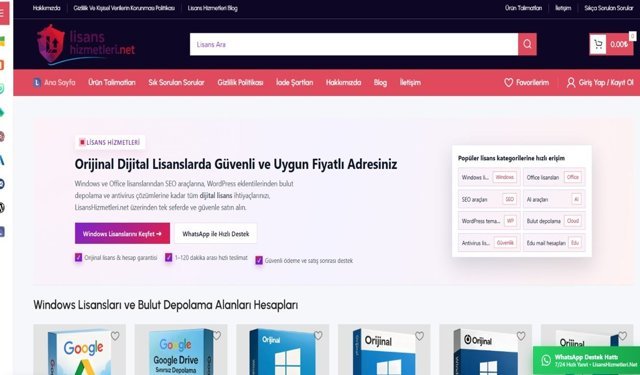Screen dimensions: 640x375
Task: Open the Google Drive Sınırsız Depolama thumbnail
Action: [x=181, y=351]
